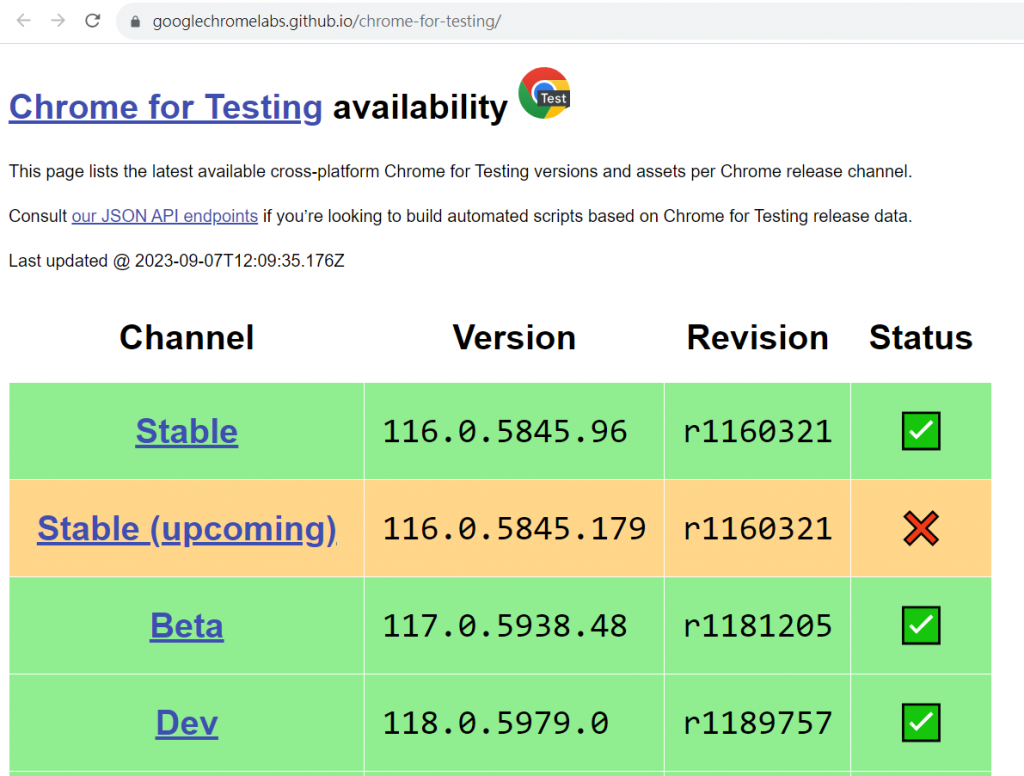Click the URL in the address bar
Viewport: 1024px width, 776px height.
coord(326,21)
